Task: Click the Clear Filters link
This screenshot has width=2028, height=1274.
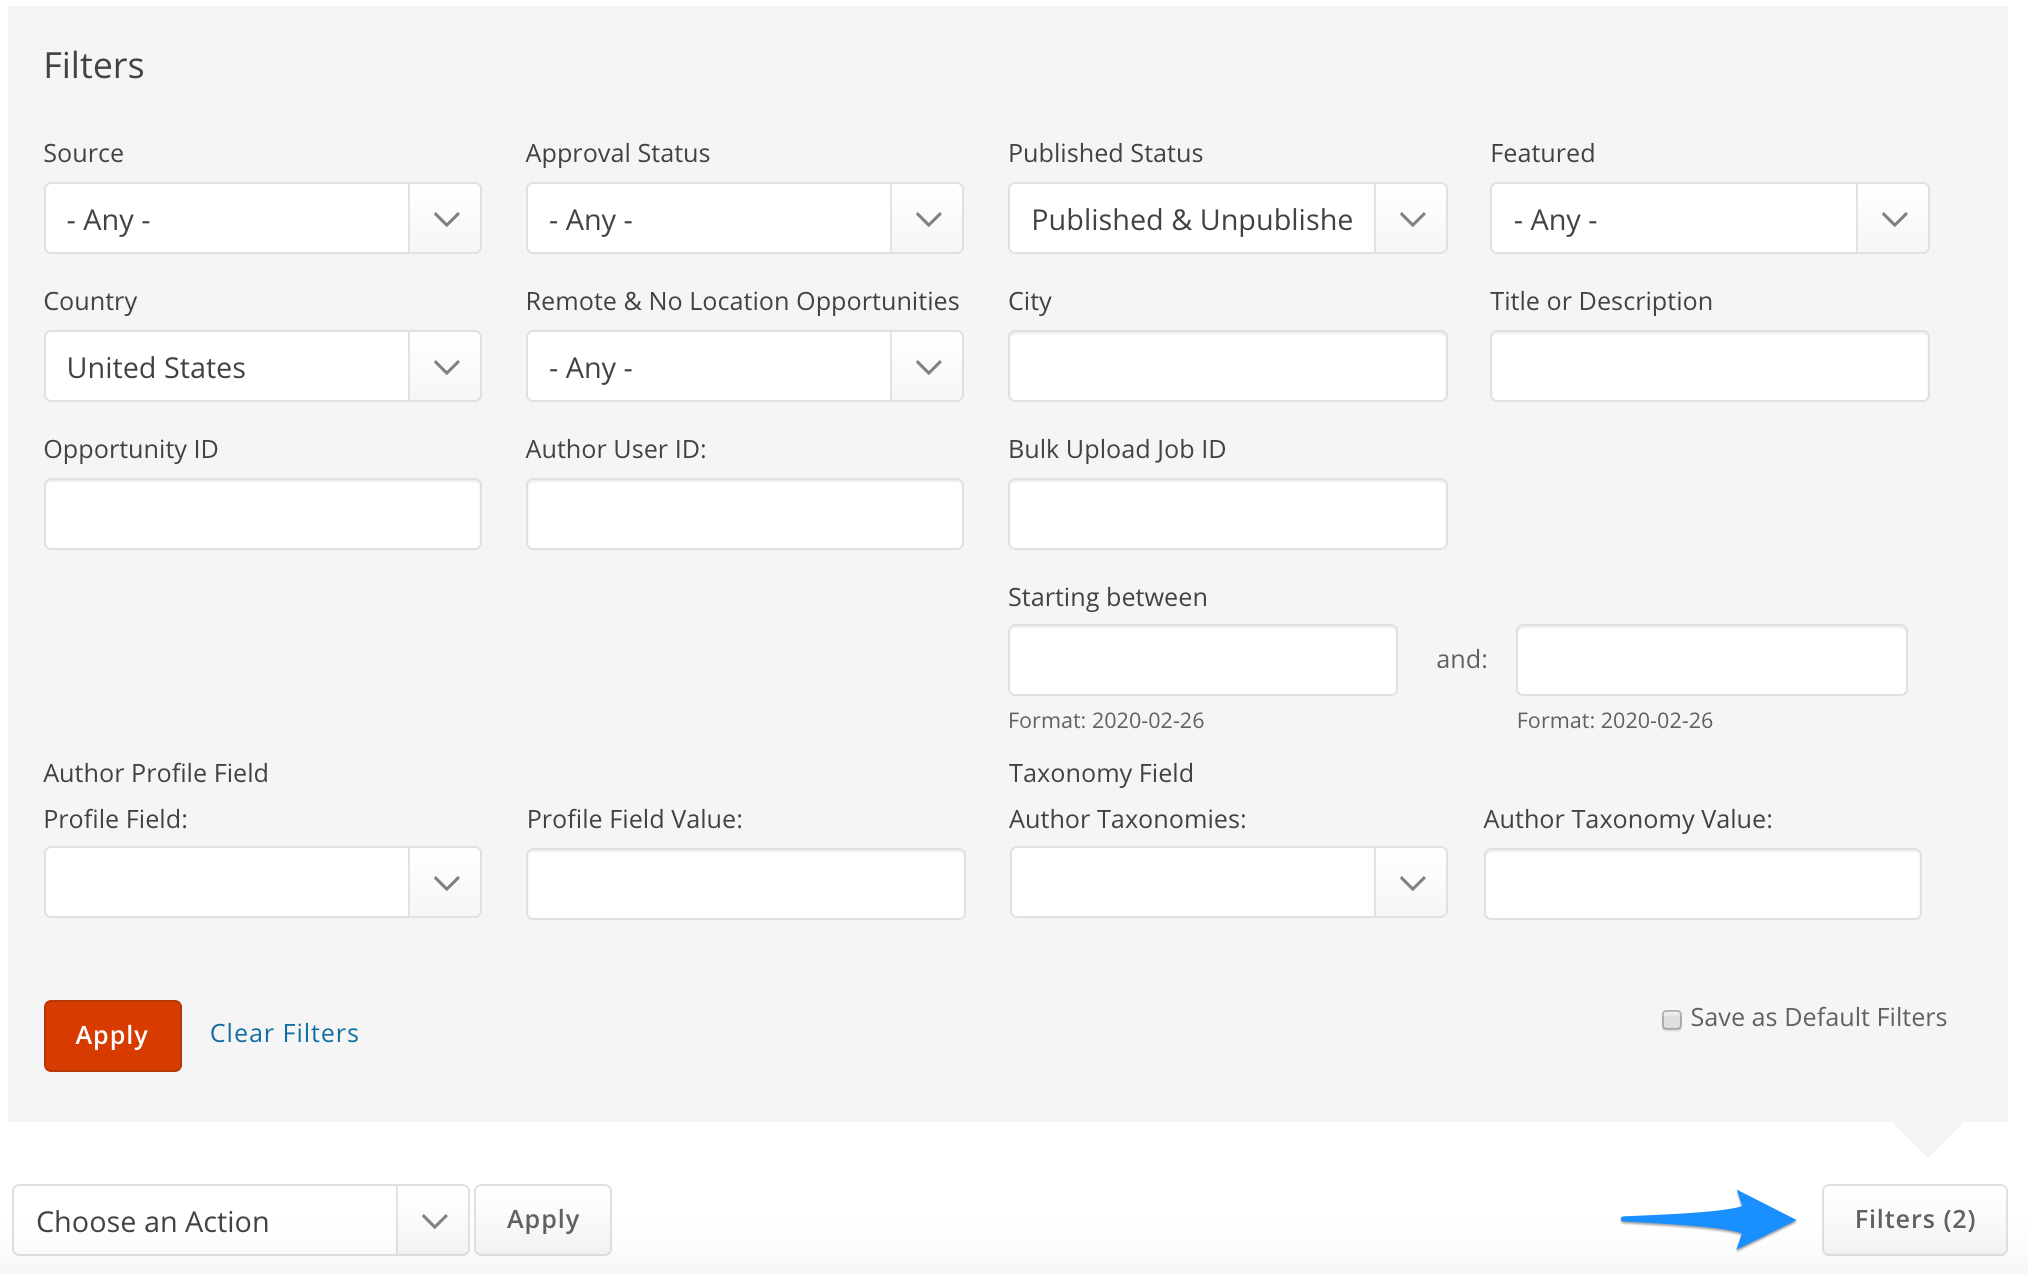Action: (x=284, y=1033)
